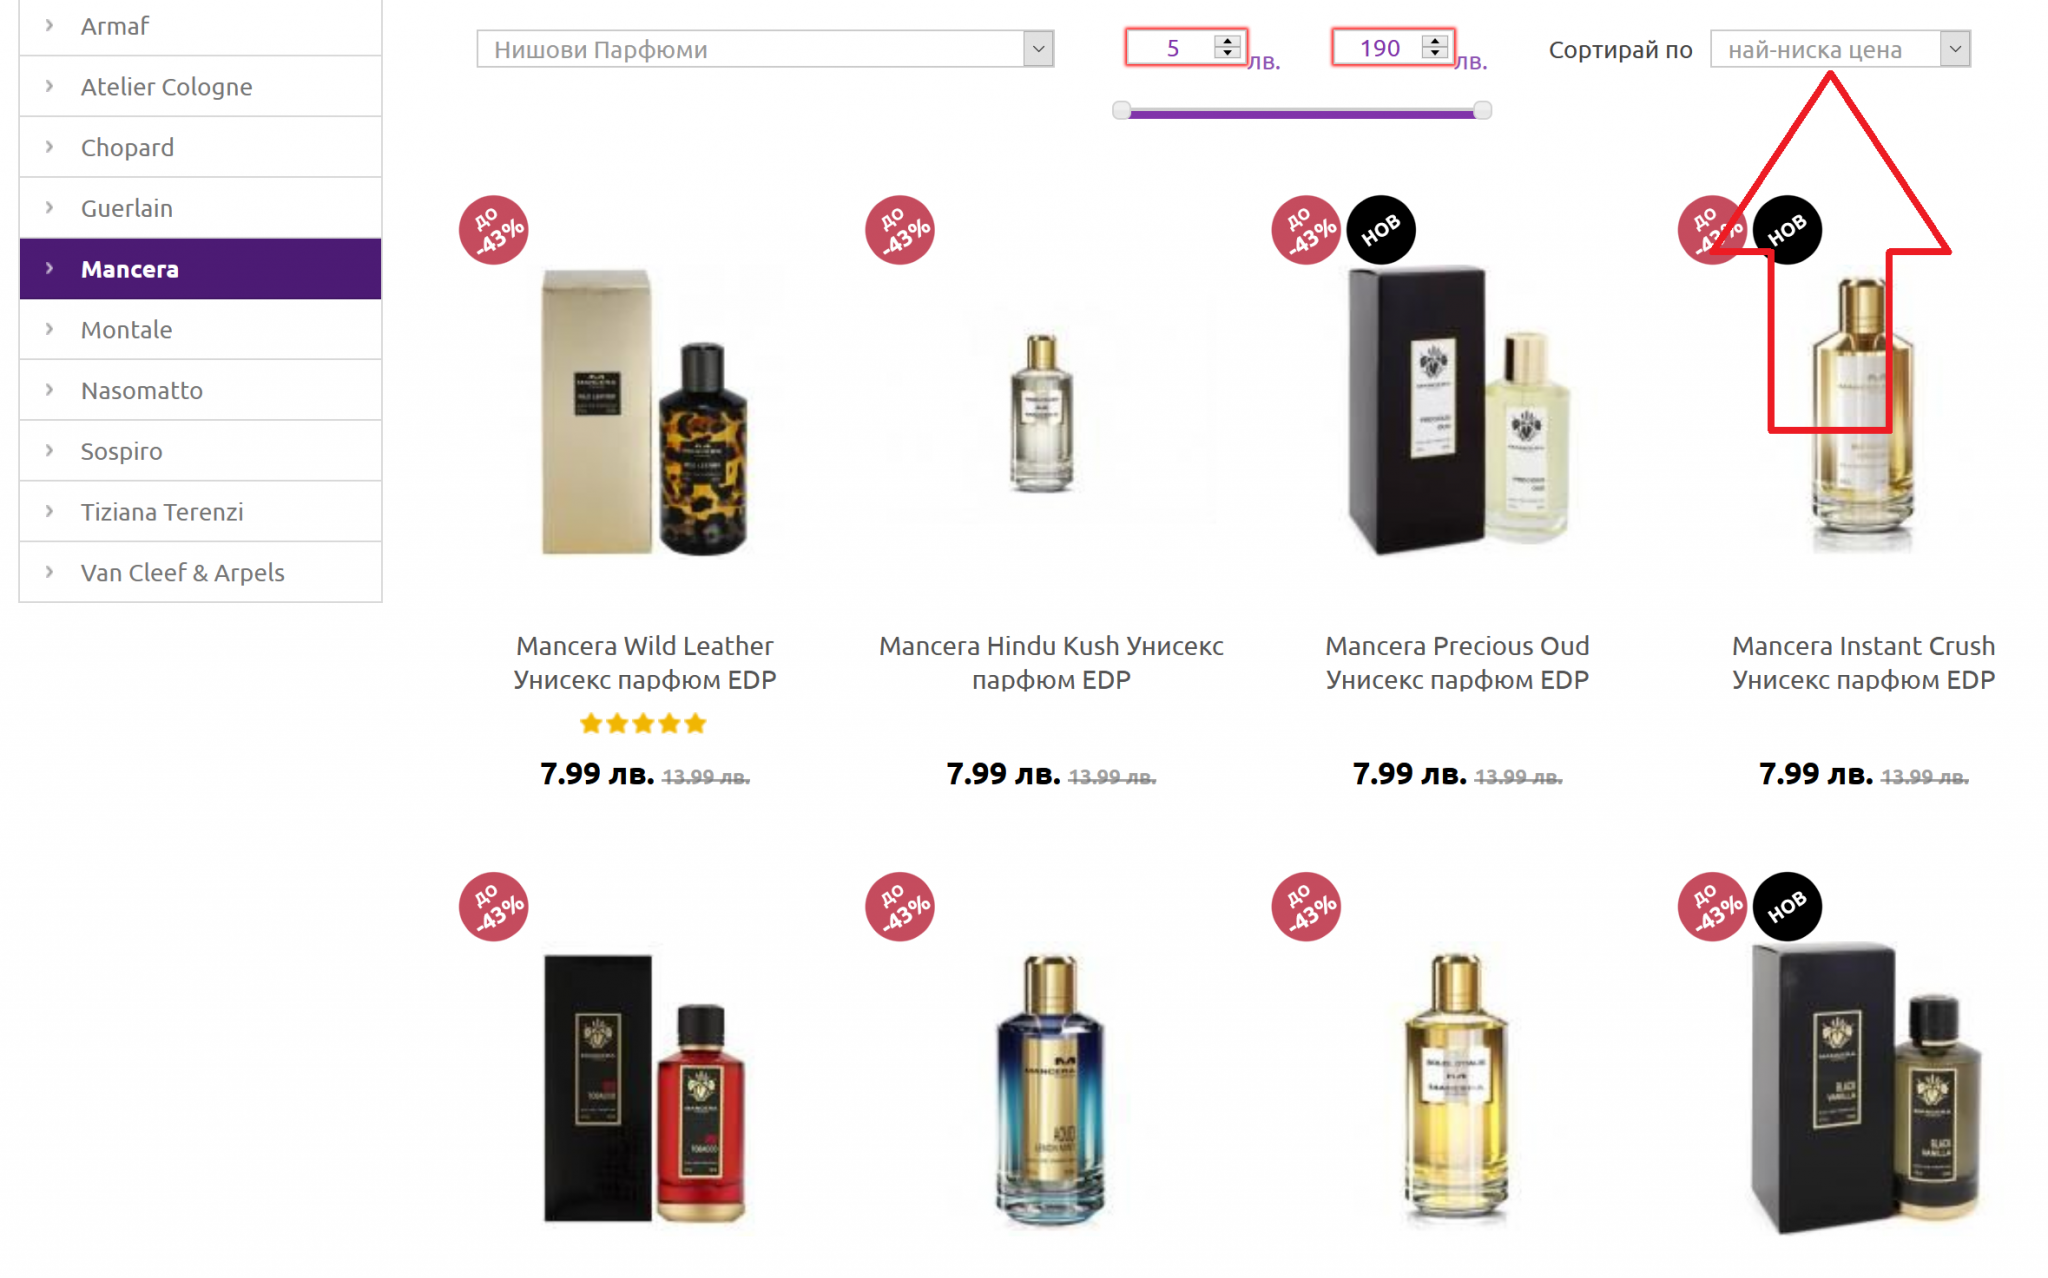
Task: Click the Van Cleef & Arpels chevron icon
Action: 49,573
